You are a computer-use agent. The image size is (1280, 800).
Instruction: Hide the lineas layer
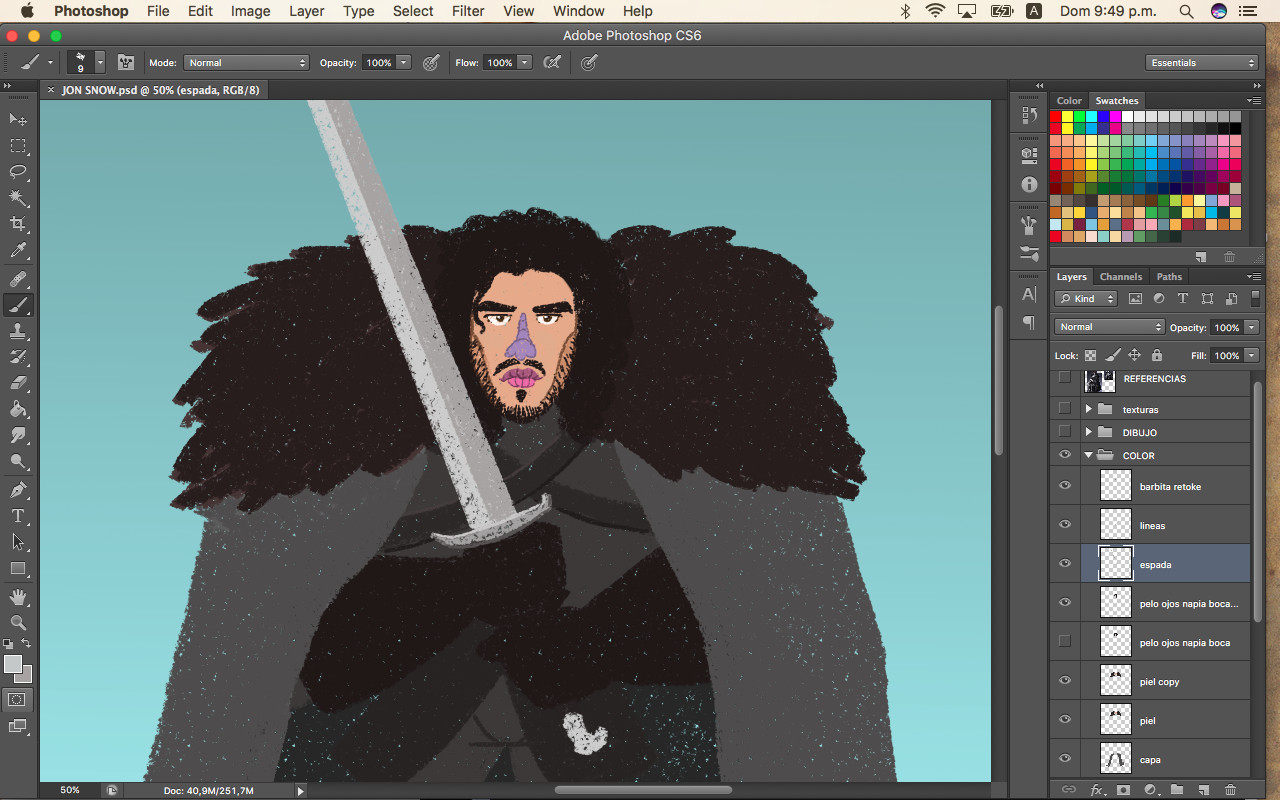click(1065, 524)
